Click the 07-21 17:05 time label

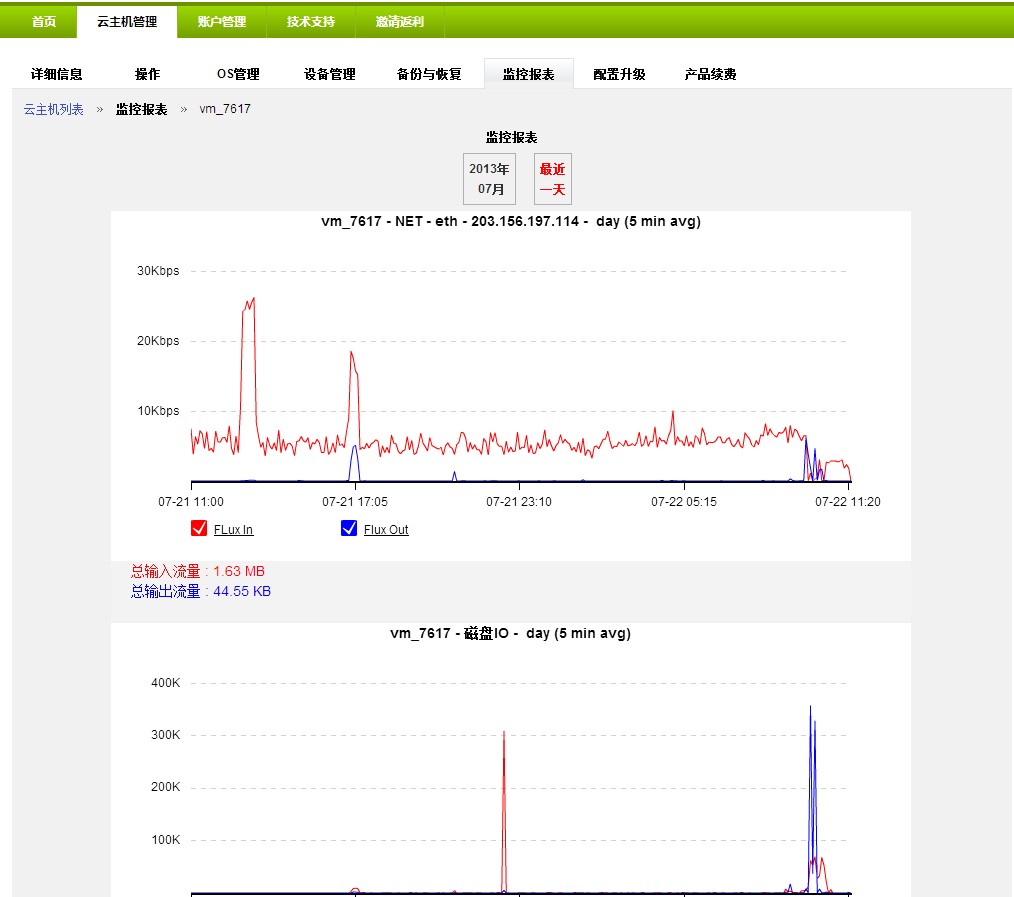click(355, 502)
